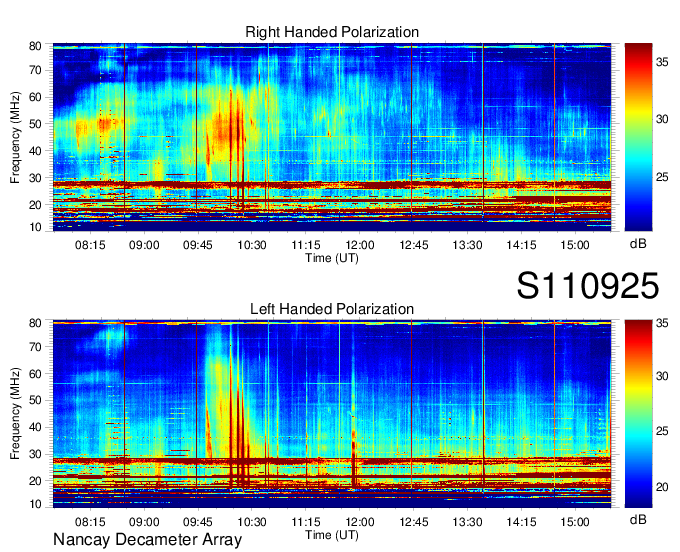The width and height of the screenshot is (680, 552).
Task: Click the "Nancay Decameter Array" caption
Action: [x=147, y=540]
